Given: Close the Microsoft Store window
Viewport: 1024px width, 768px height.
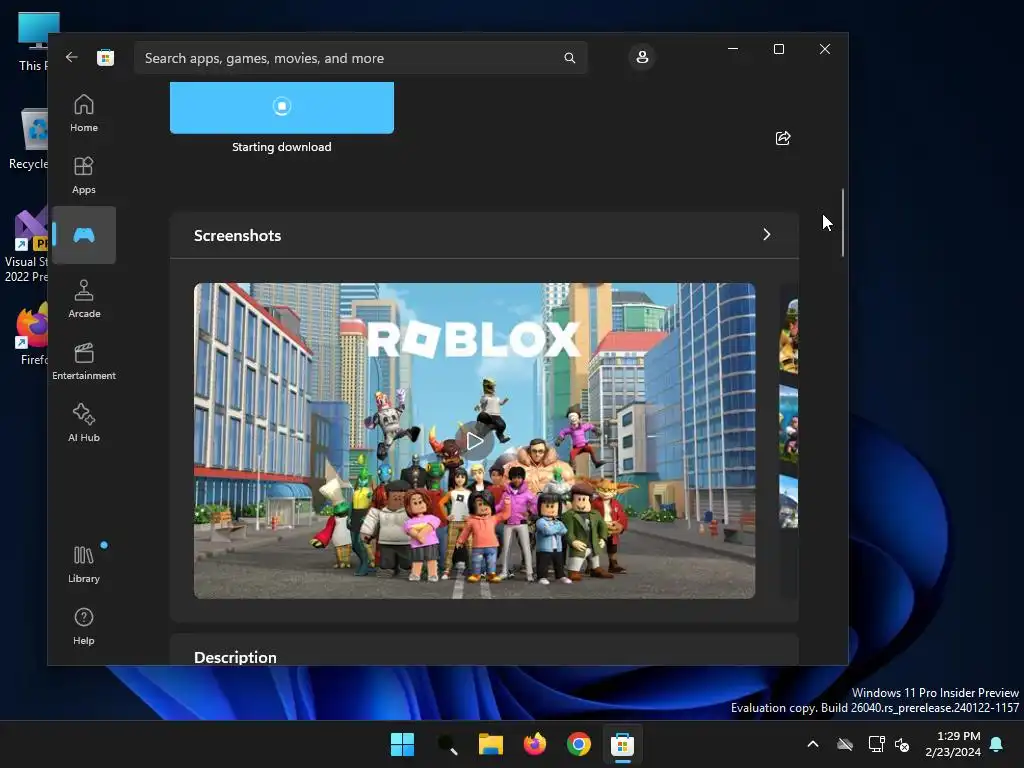Looking at the screenshot, I should click(x=825, y=49).
